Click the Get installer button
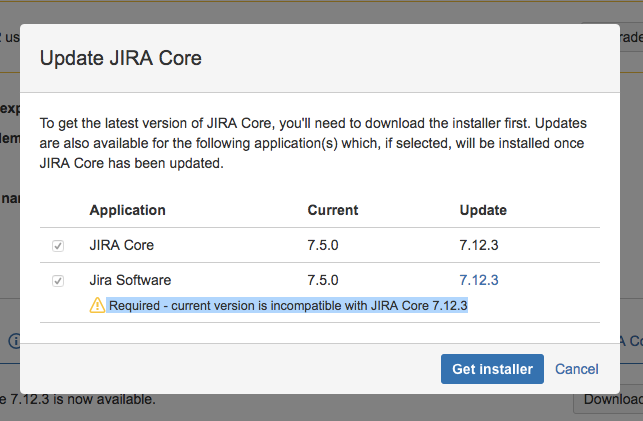 coord(492,369)
